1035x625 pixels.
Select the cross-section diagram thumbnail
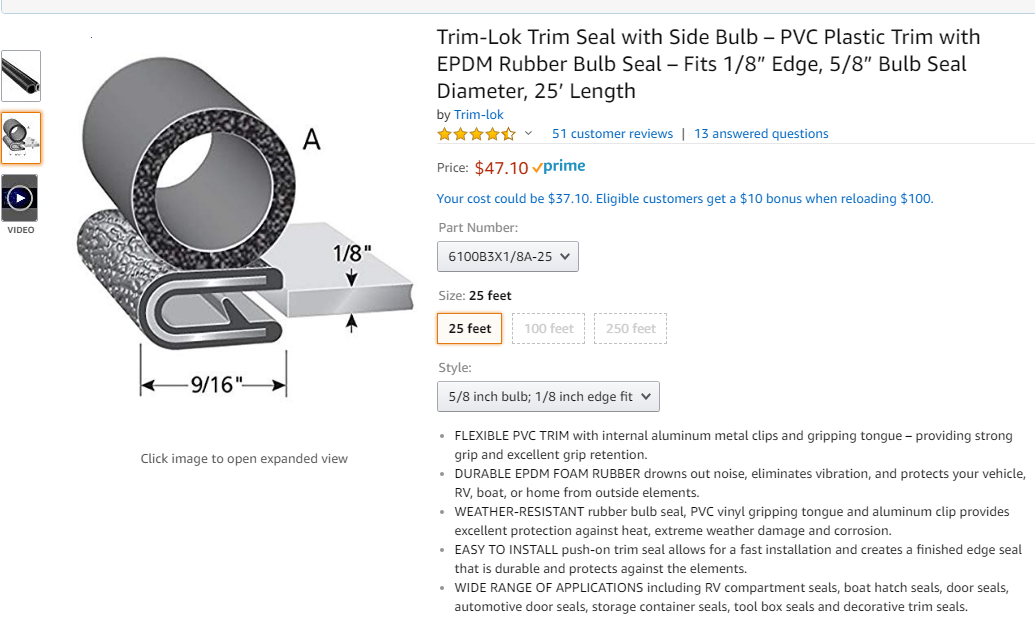21,138
